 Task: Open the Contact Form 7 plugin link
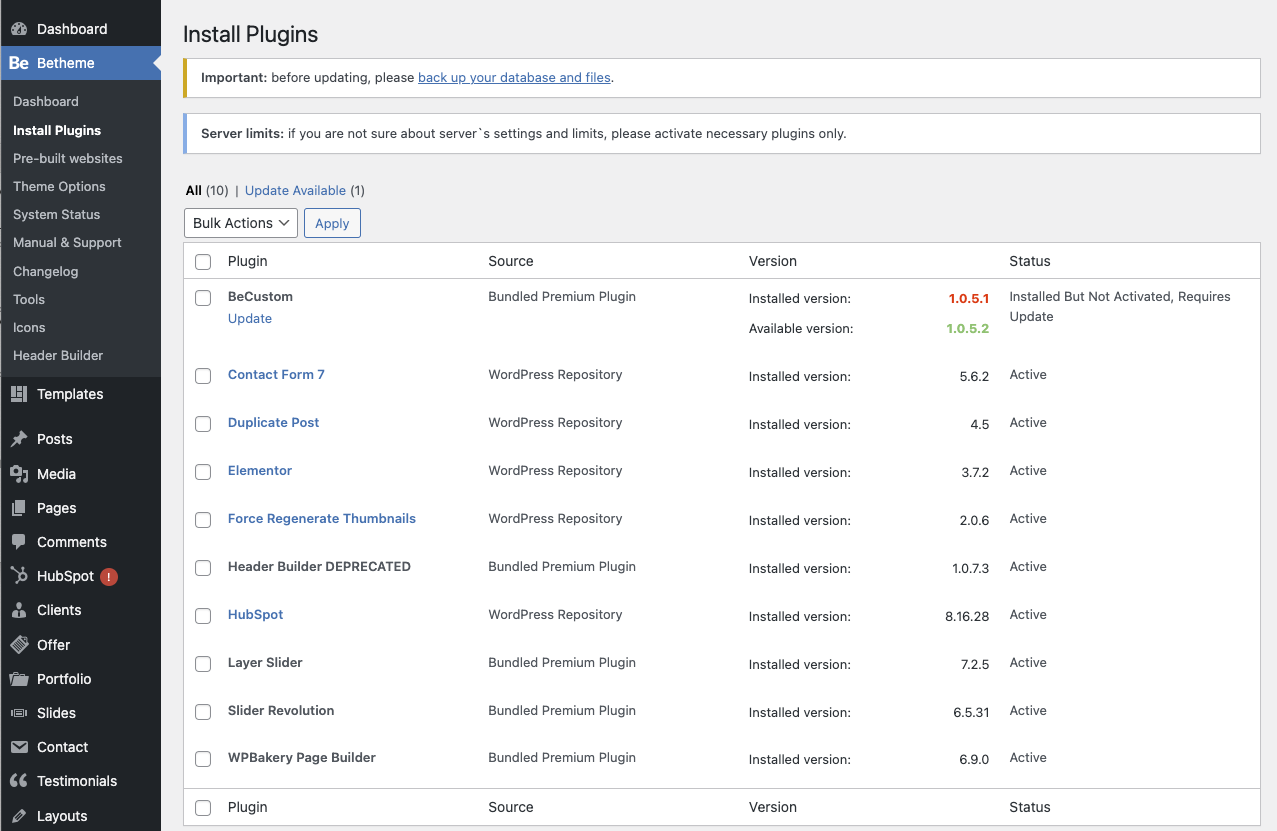click(276, 374)
